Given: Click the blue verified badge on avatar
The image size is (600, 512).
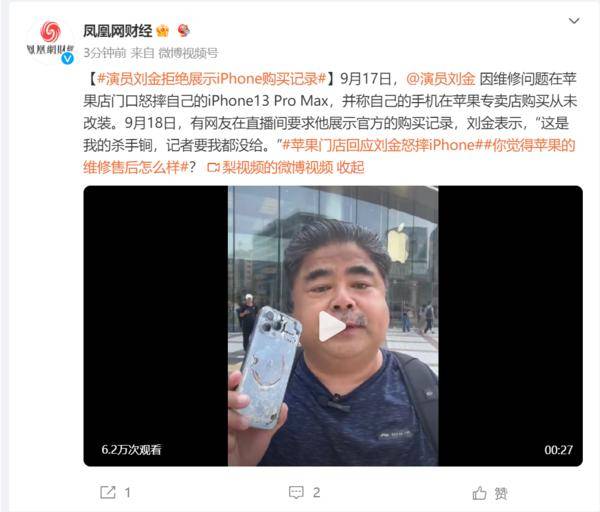Looking at the screenshot, I should pos(68,58).
